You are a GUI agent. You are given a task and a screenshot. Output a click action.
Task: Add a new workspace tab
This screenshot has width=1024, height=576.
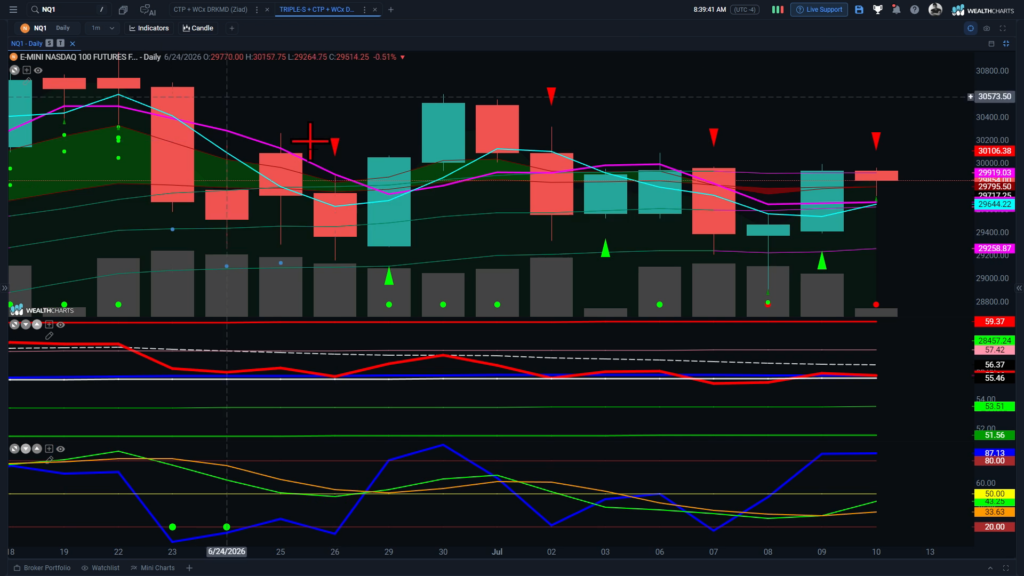(x=391, y=10)
